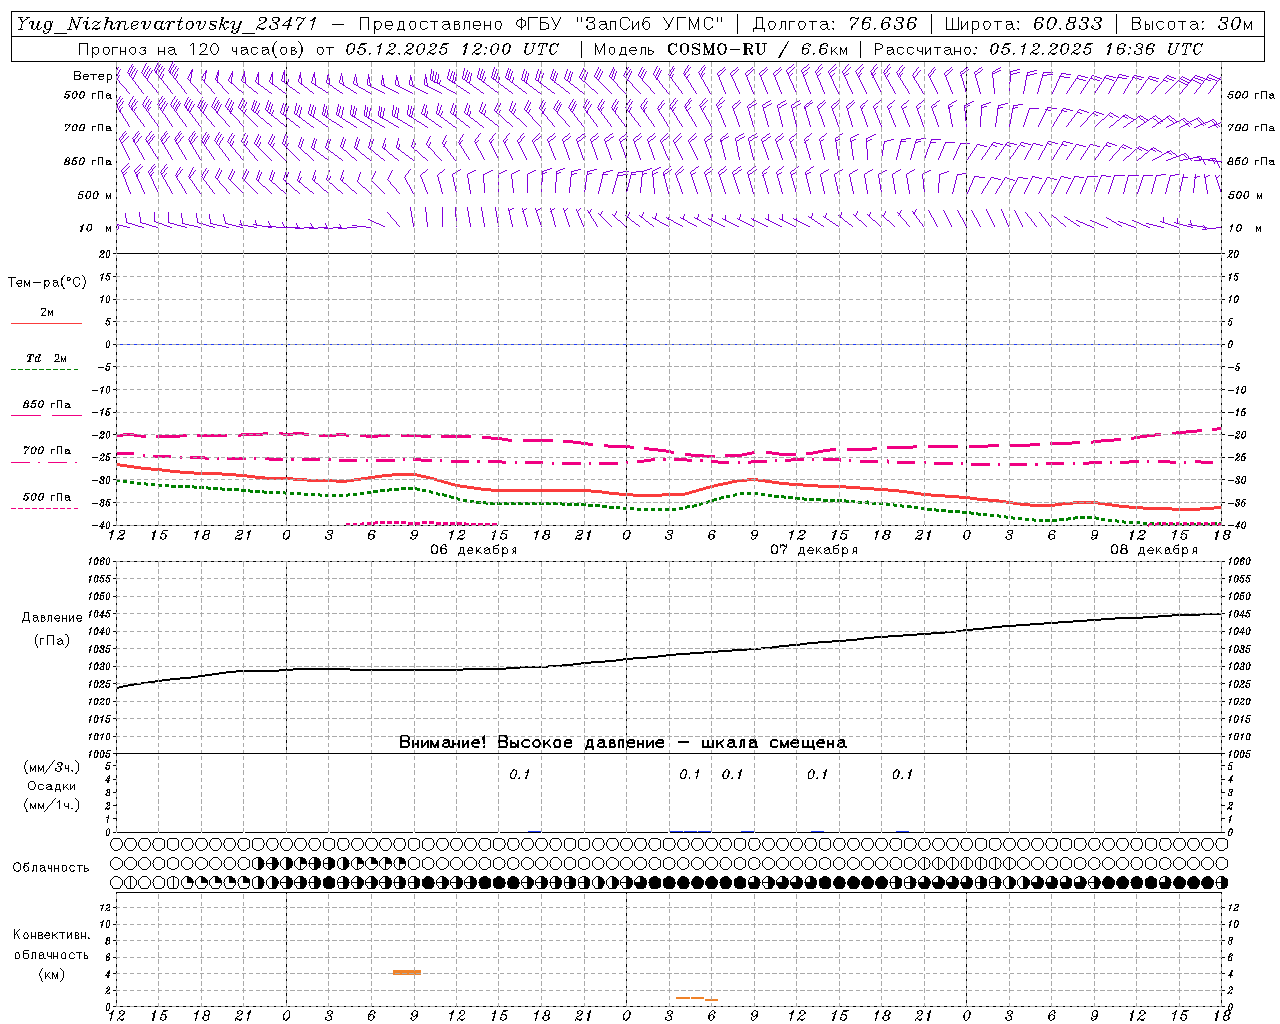
Task: Select the 'Давление' pressure panel label
Action: click(x=51, y=618)
